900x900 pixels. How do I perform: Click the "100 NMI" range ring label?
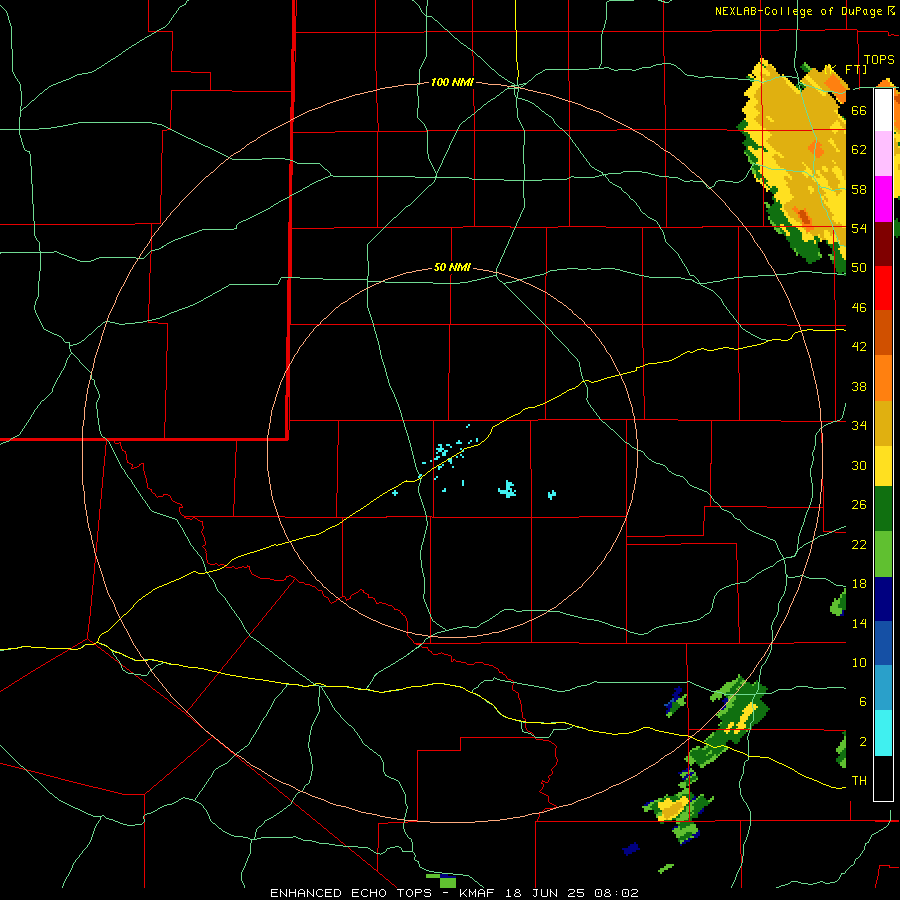click(x=452, y=83)
